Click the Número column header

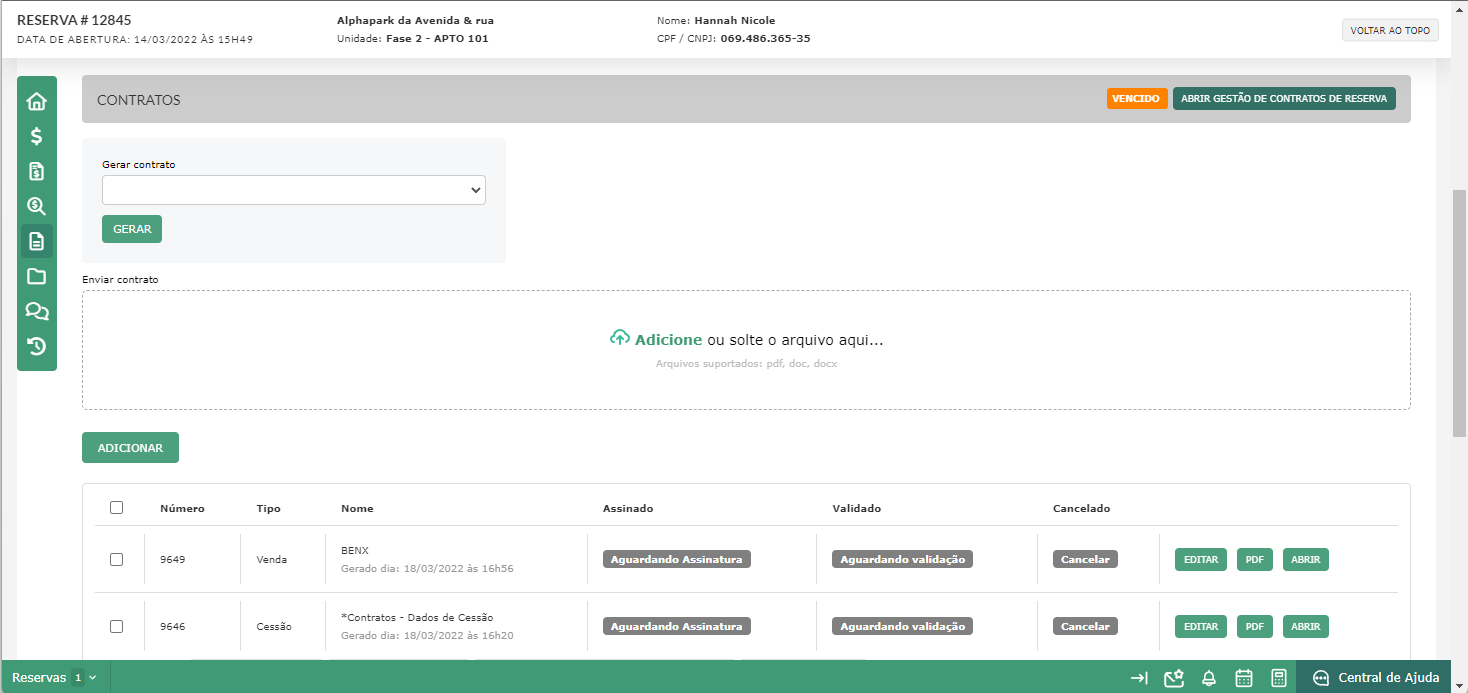pyautogui.click(x=182, y=509)
